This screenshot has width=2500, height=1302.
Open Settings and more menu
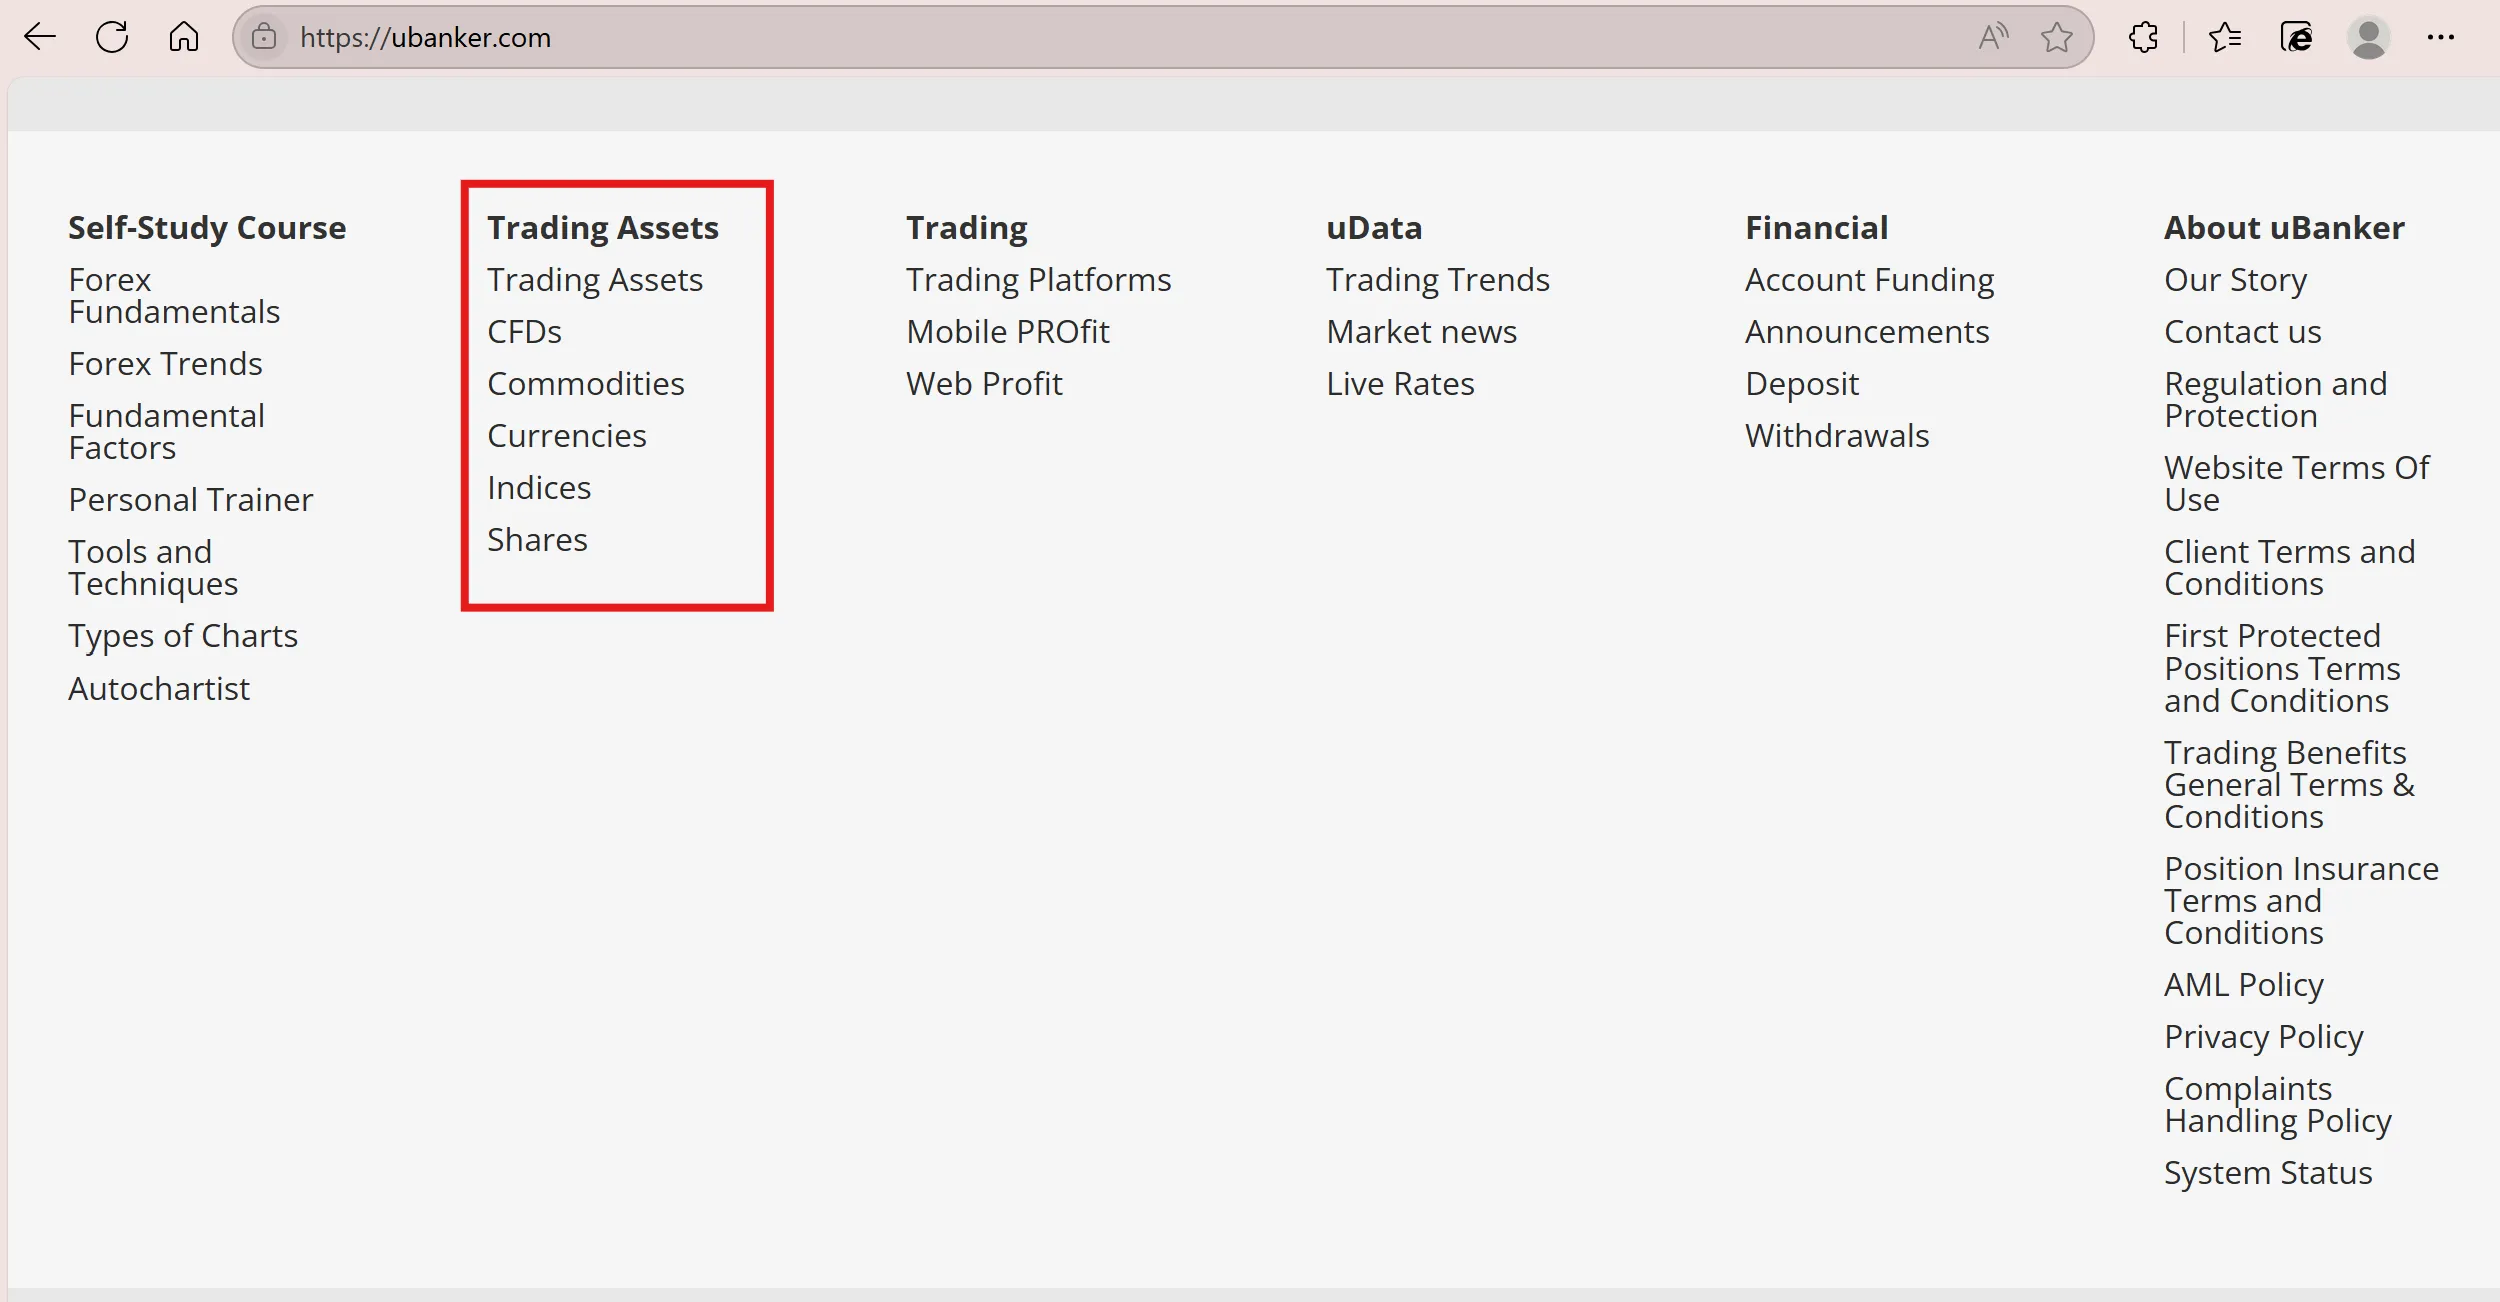coord(2441,38)
